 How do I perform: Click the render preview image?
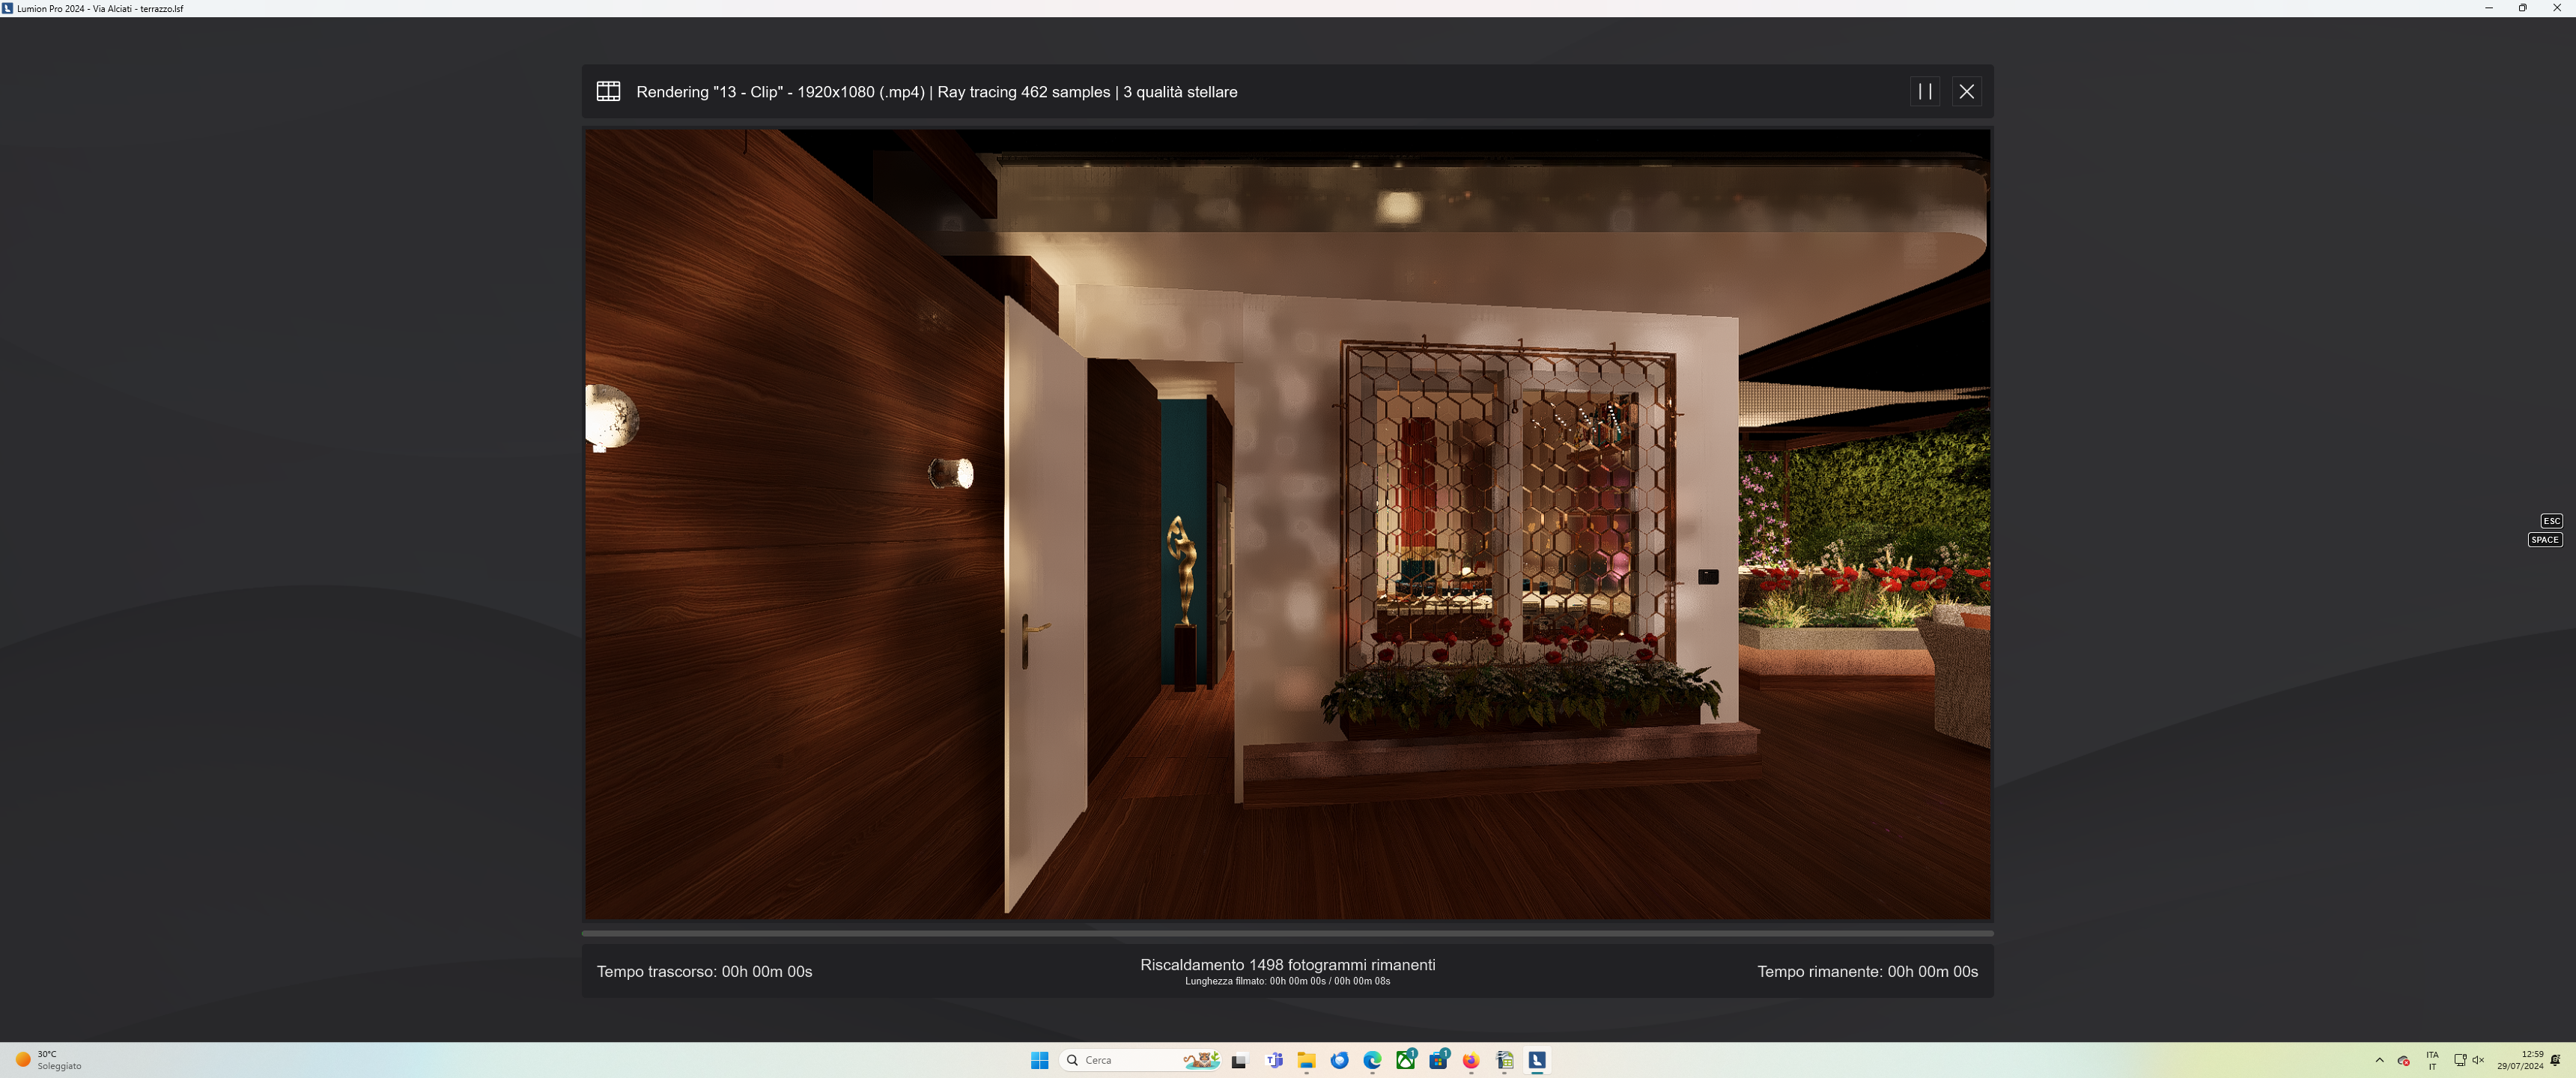(1287, 524)
